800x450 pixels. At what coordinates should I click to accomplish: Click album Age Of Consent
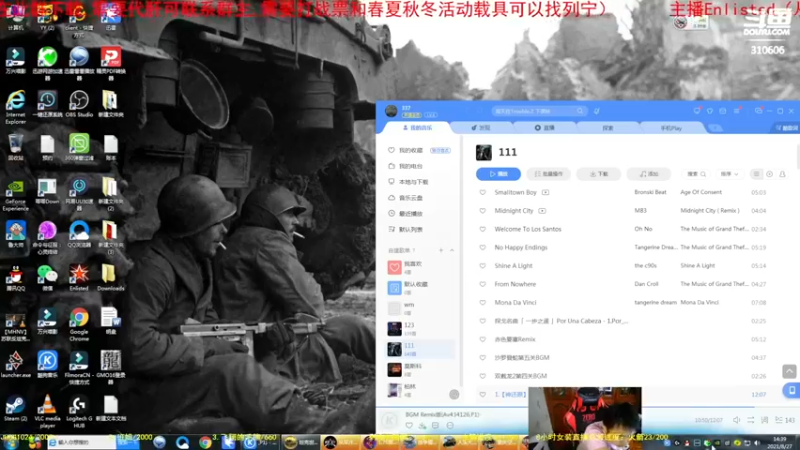tap(701, 192)
